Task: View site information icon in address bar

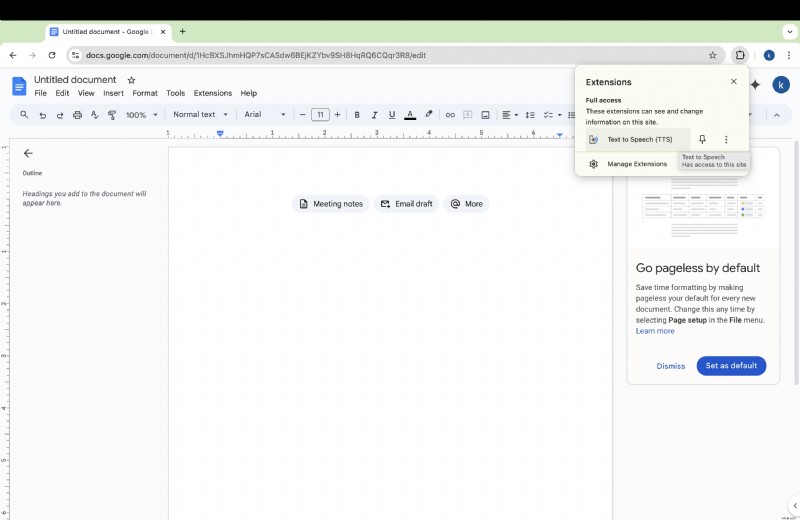Action: click(x=76, y=55)
